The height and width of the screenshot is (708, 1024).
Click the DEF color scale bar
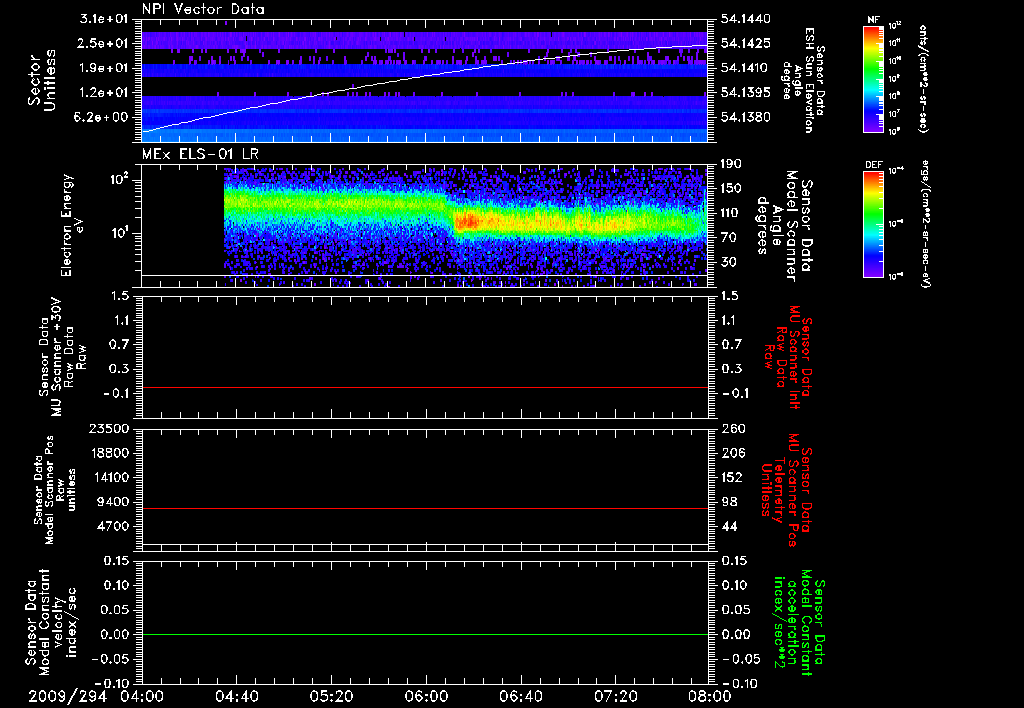(872, 222)
